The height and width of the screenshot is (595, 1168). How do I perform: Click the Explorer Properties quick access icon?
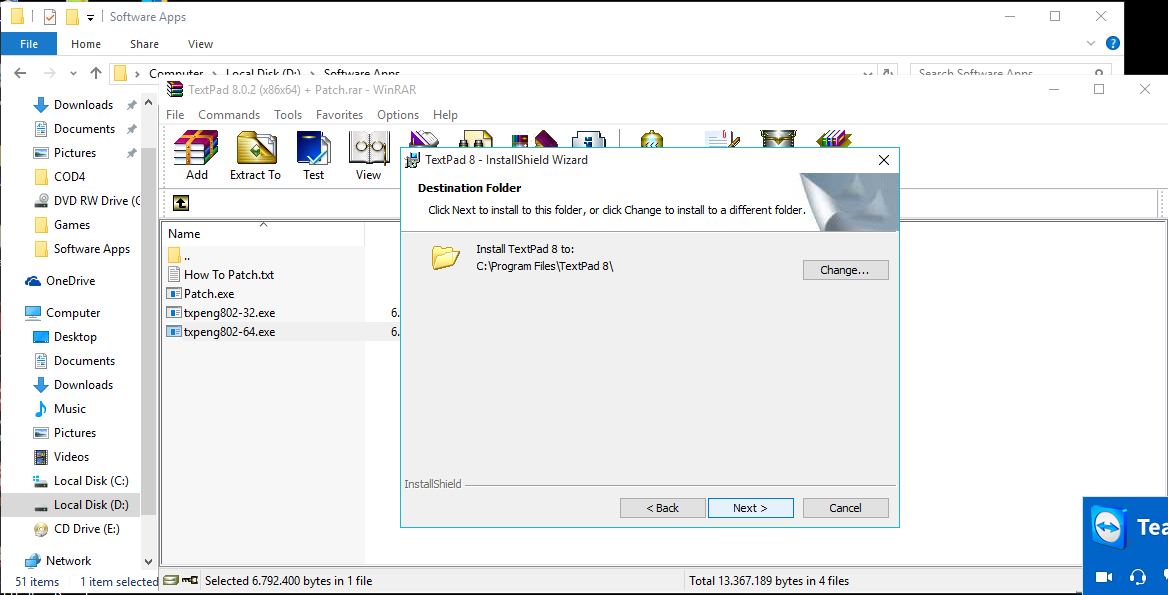[x=50, y=16]
